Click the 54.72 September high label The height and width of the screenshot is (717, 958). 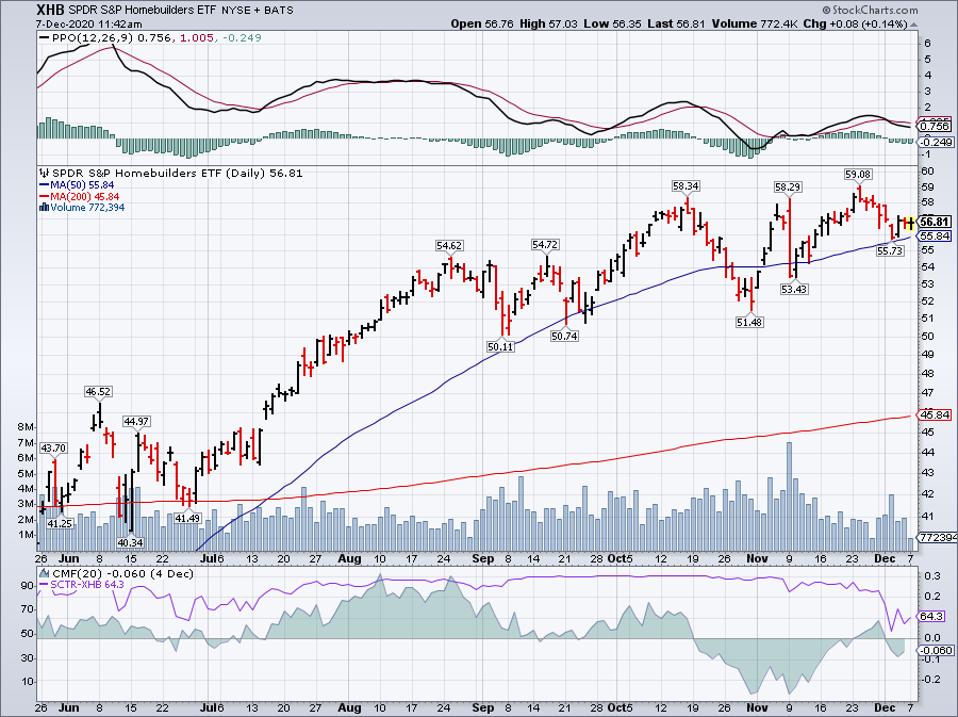point(545,244)
